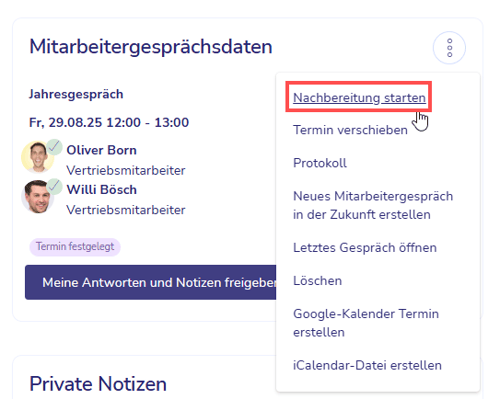Click the Private Notizen heading
The height and width of the screenshot is (399, 500).
98,384
